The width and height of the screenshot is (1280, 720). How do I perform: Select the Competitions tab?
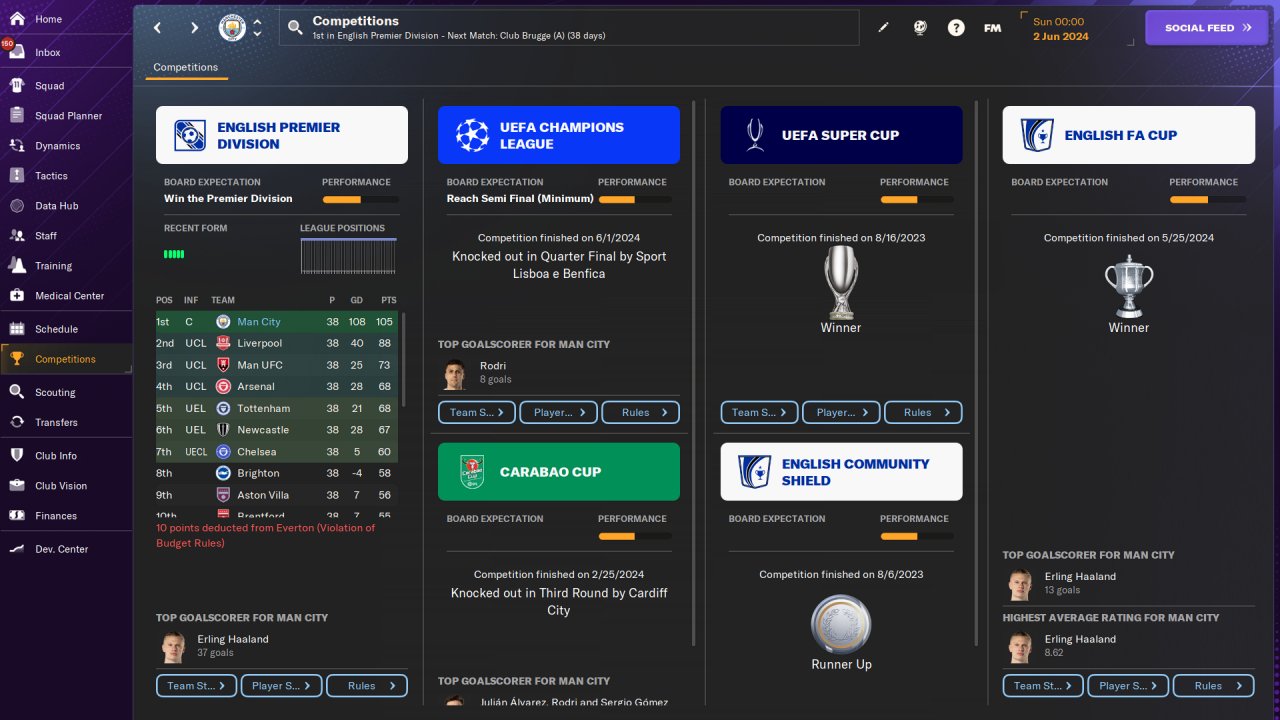point(186,67)
